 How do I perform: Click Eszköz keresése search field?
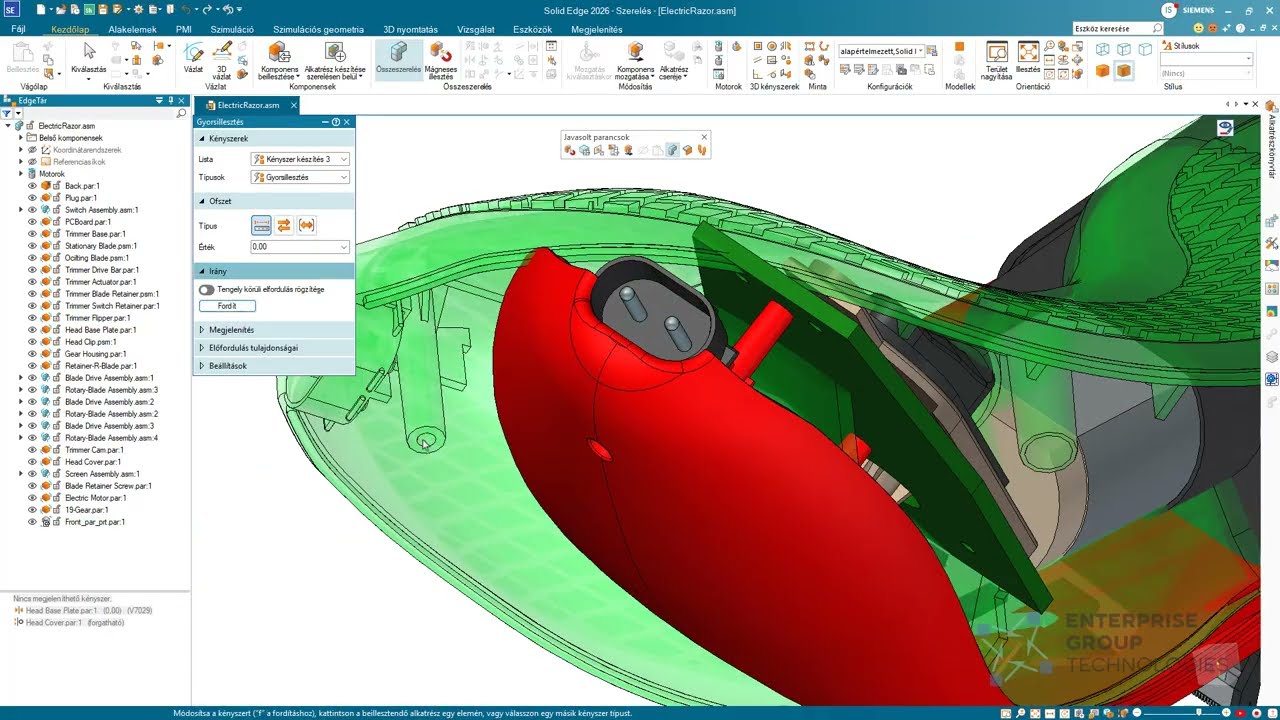[x=1117, y=28]
